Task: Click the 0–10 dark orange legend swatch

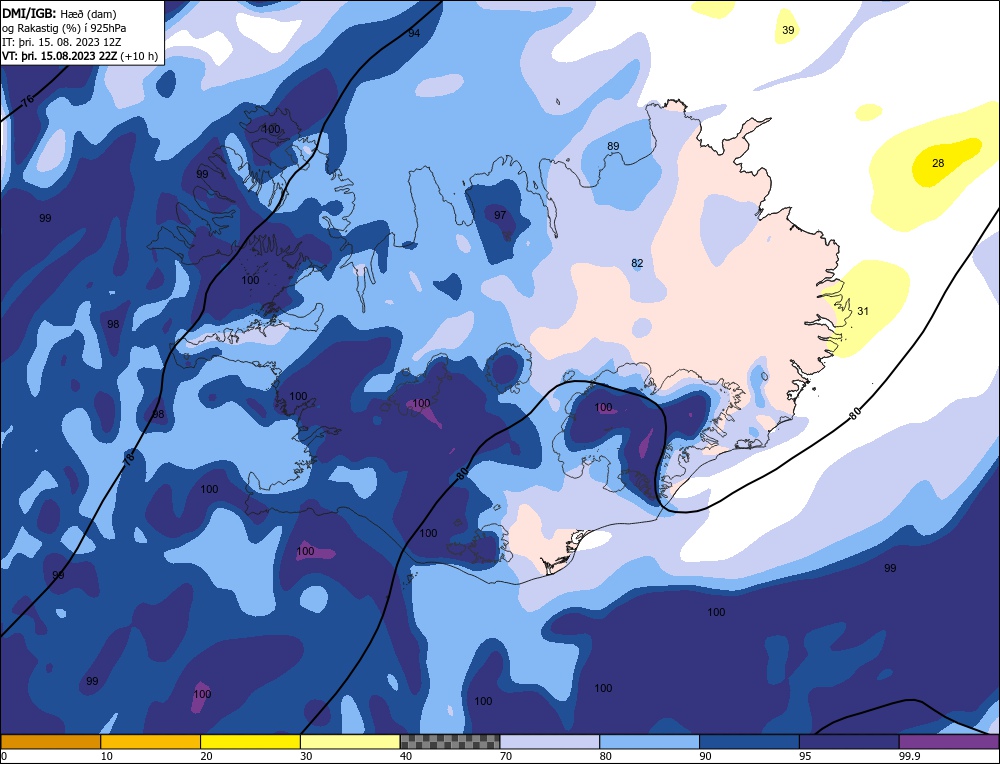Action: coord(50,742)
